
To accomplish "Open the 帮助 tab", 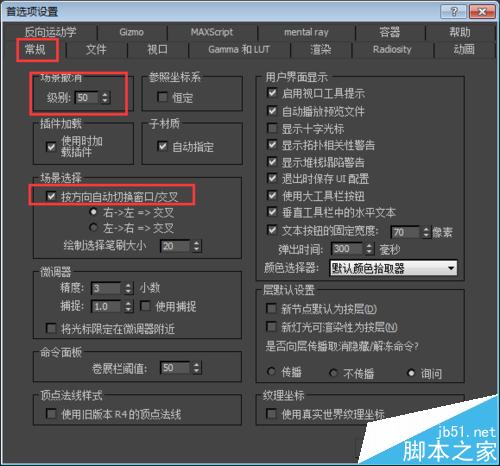I will coord(460,32).
